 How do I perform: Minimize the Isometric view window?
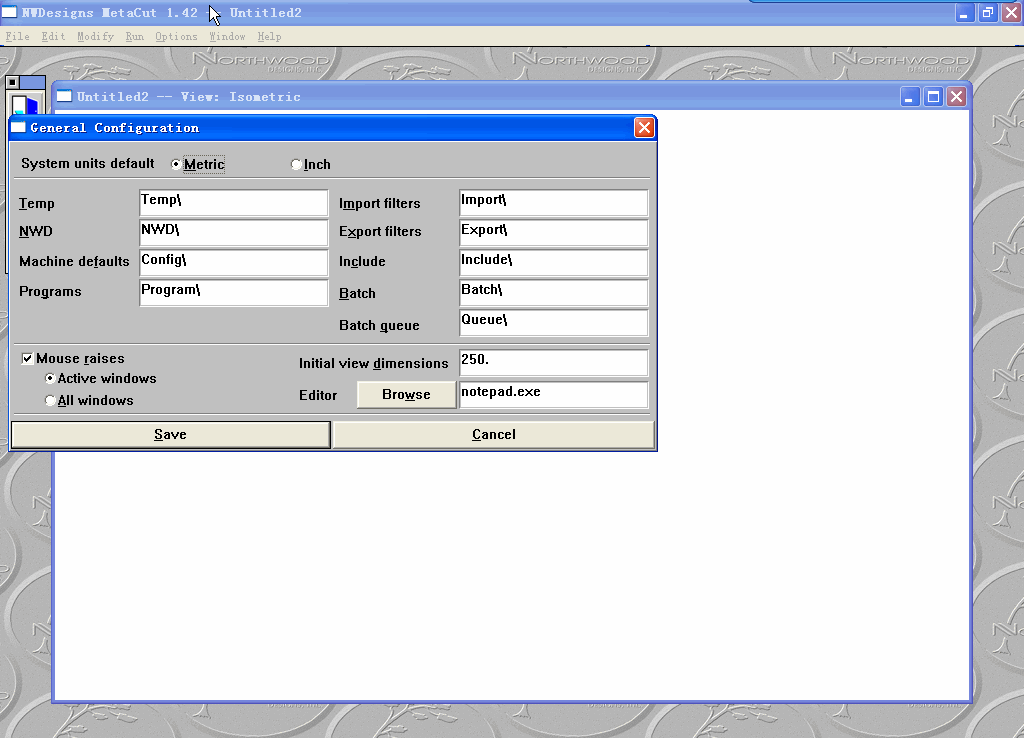(909, 97)
